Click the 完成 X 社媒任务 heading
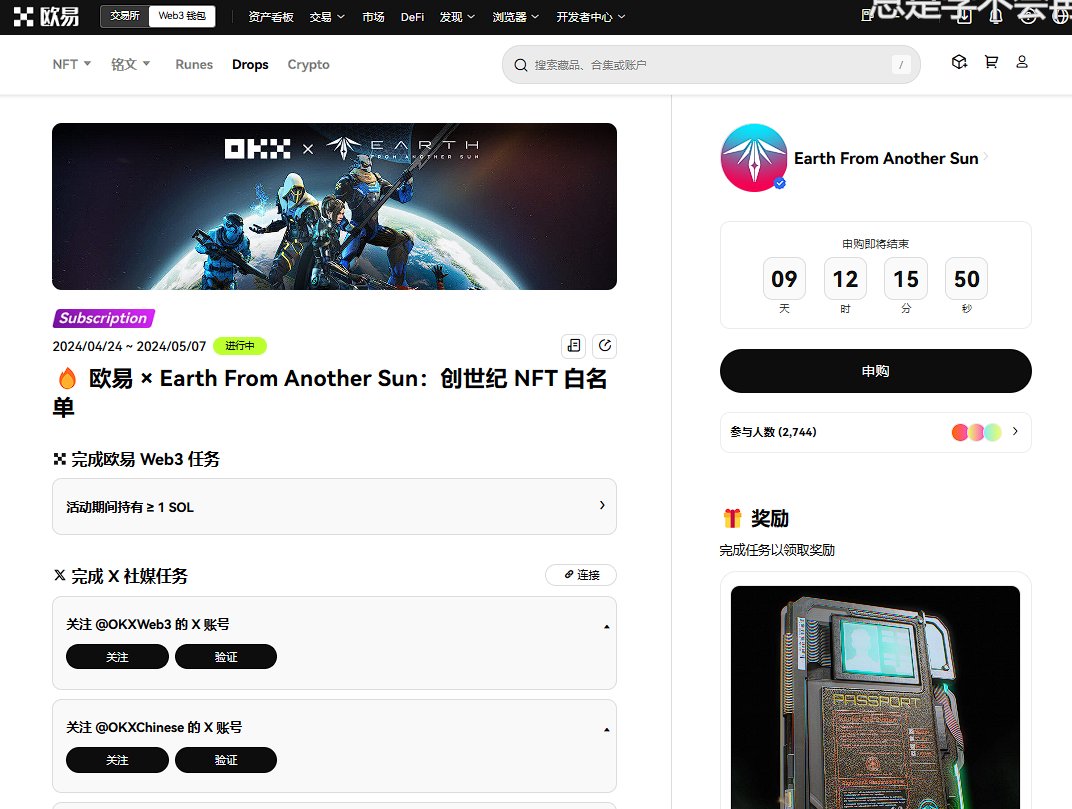1072x809 pixels. point(121,576)
